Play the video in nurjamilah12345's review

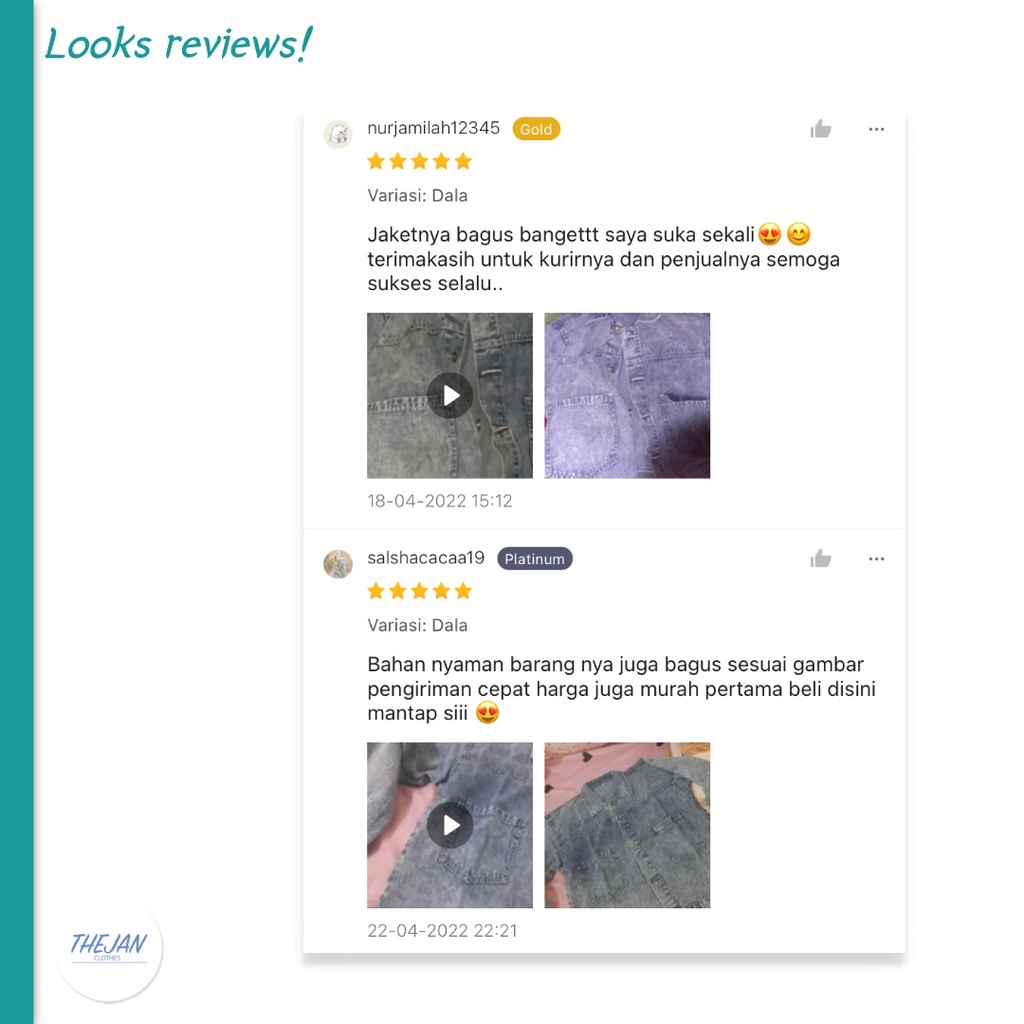click(450, 396)
